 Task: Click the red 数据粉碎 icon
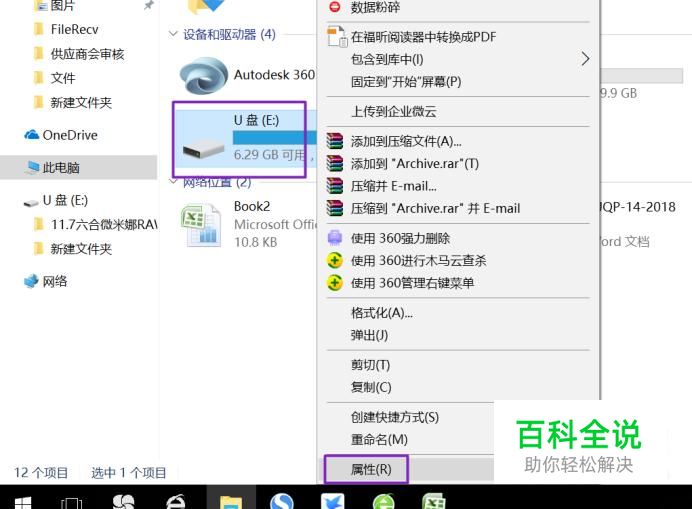pos(335,7)
